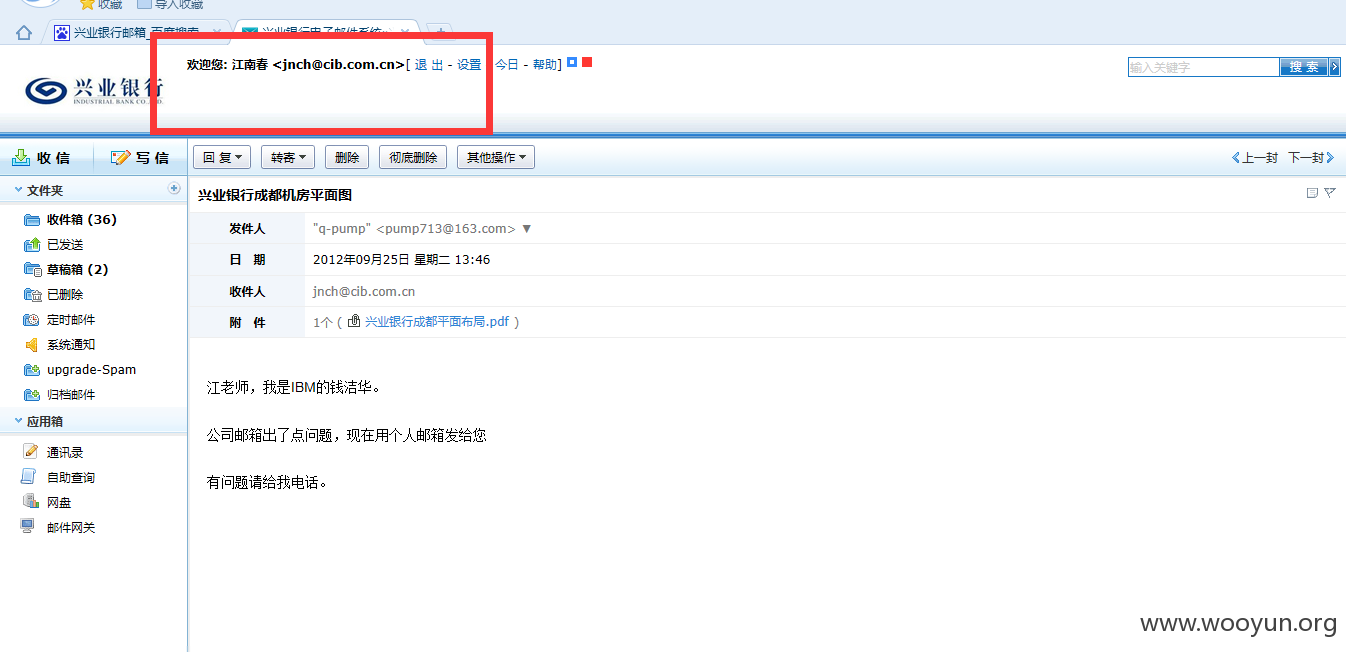This screenshot has height=652, width=1346.
Task: Go to 下一封 next email
Action: click(1311, 158)
